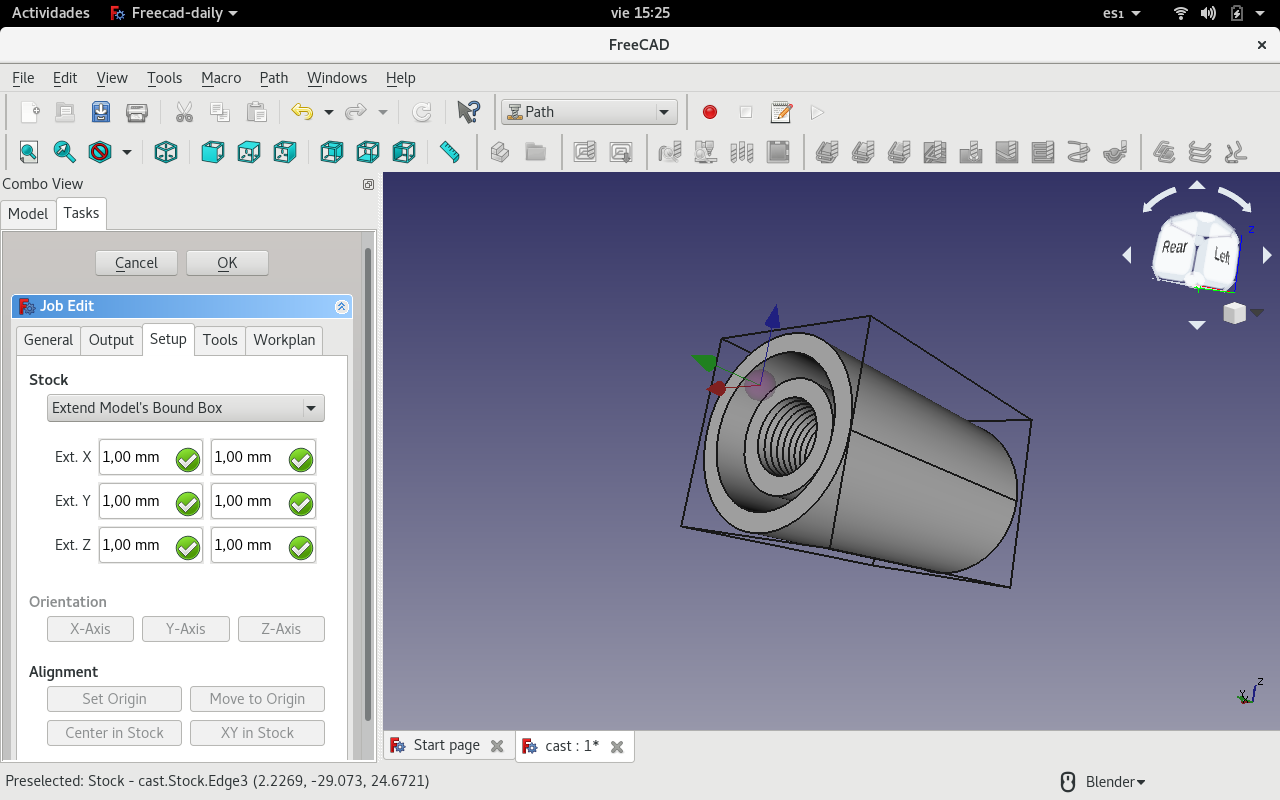Click the Undo arrow icon
Viewport: 1280px width, 800px height.
coord(301,112)
